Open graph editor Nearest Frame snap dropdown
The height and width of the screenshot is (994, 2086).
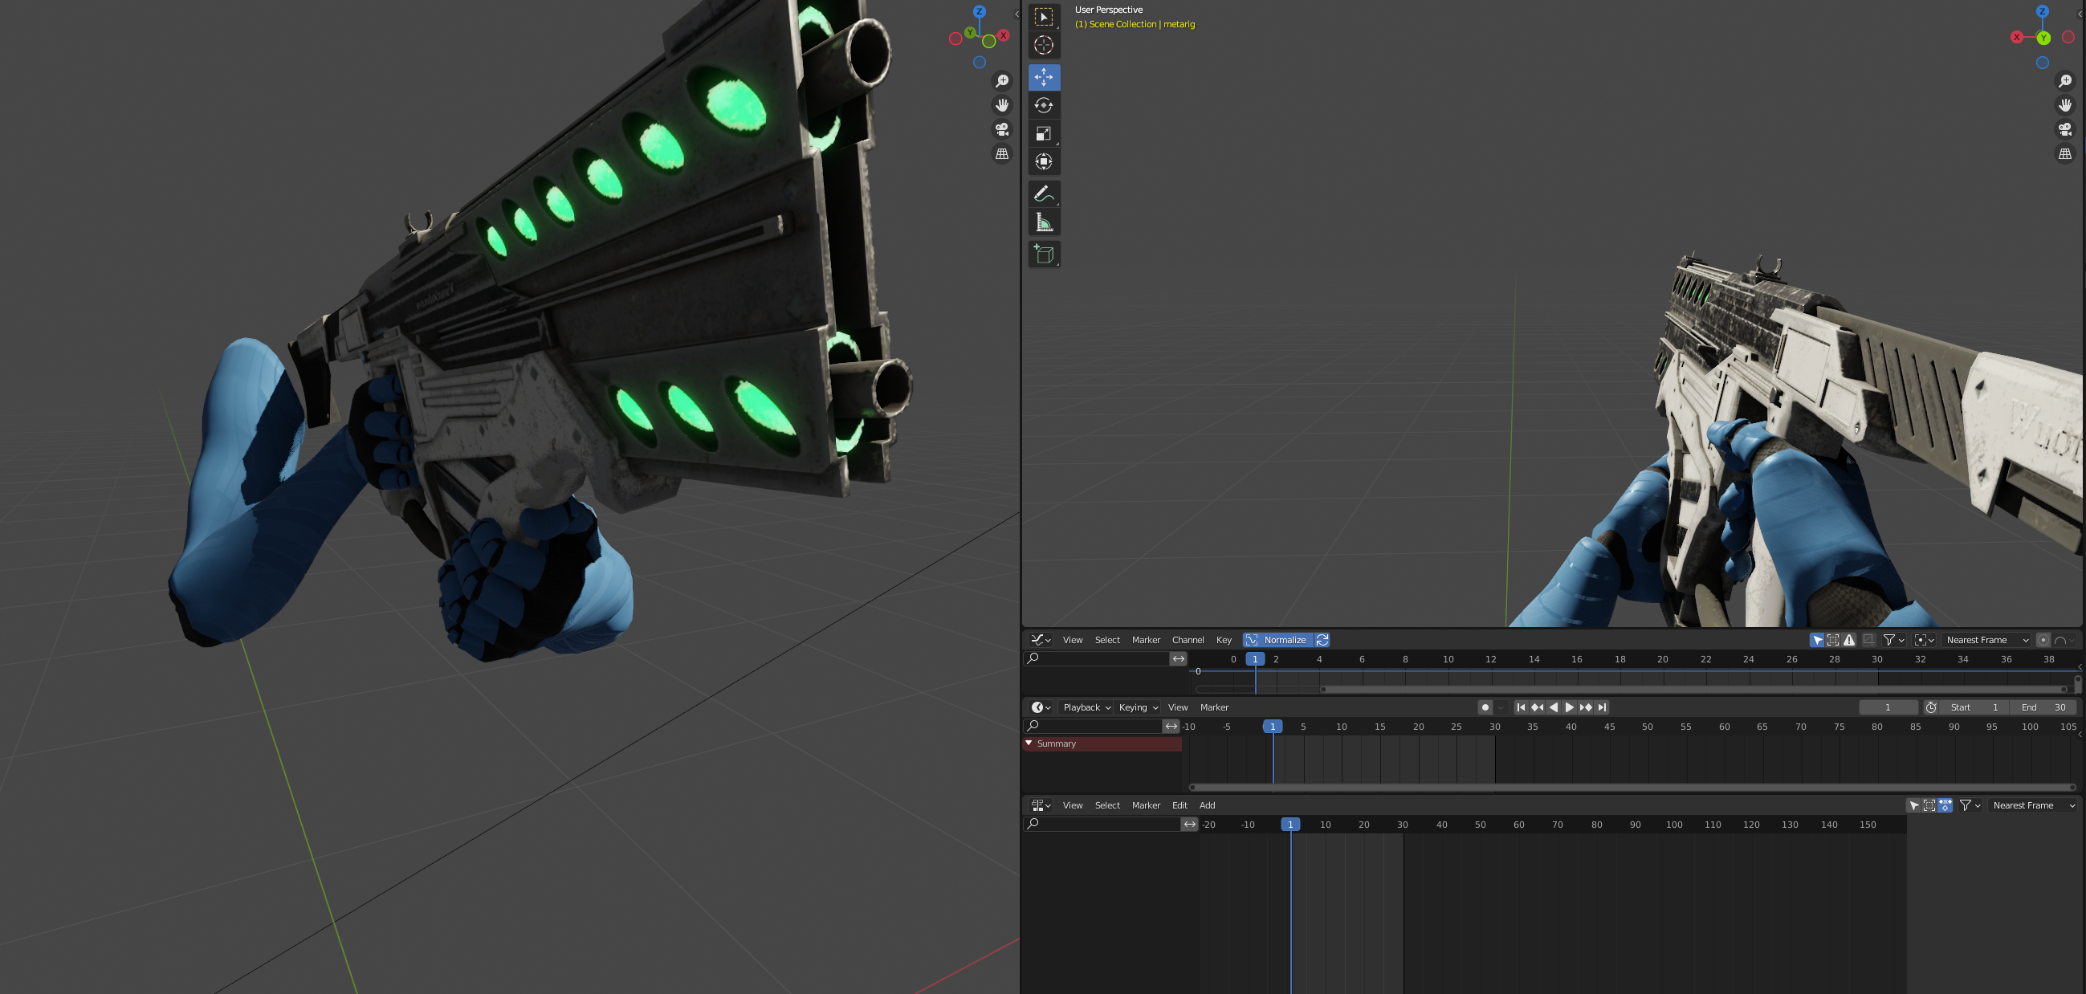(x=1987, y=640)
